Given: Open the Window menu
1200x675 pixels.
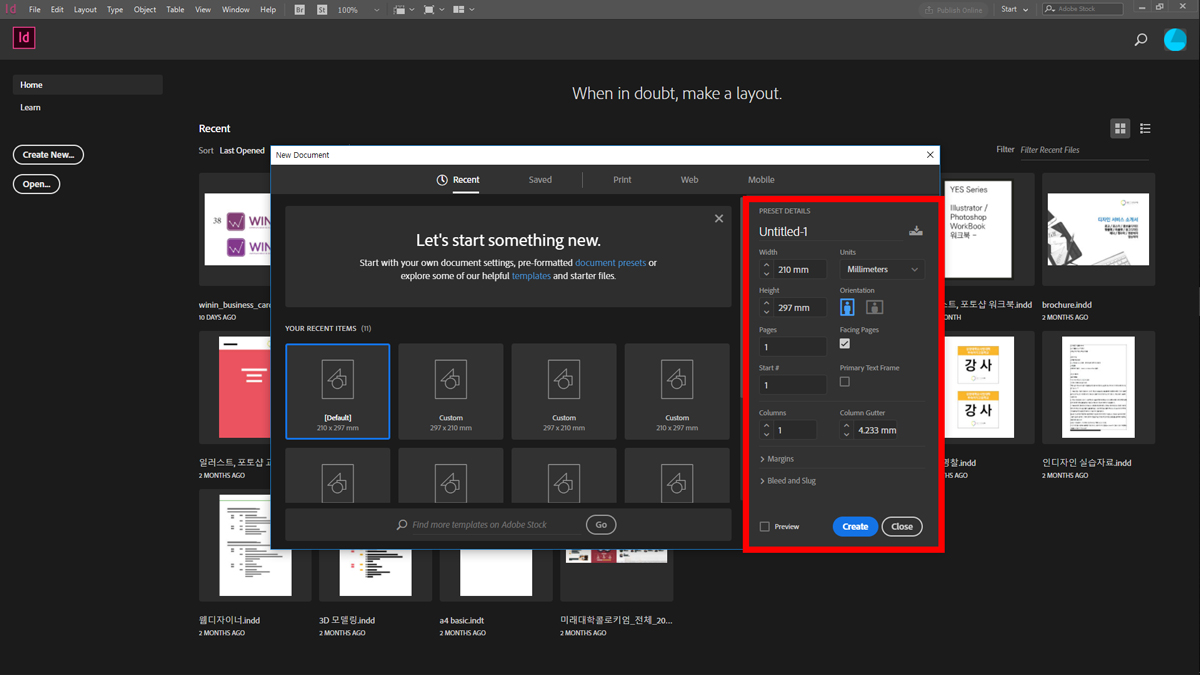Looking at the screenshot, I should click(236, 9).
